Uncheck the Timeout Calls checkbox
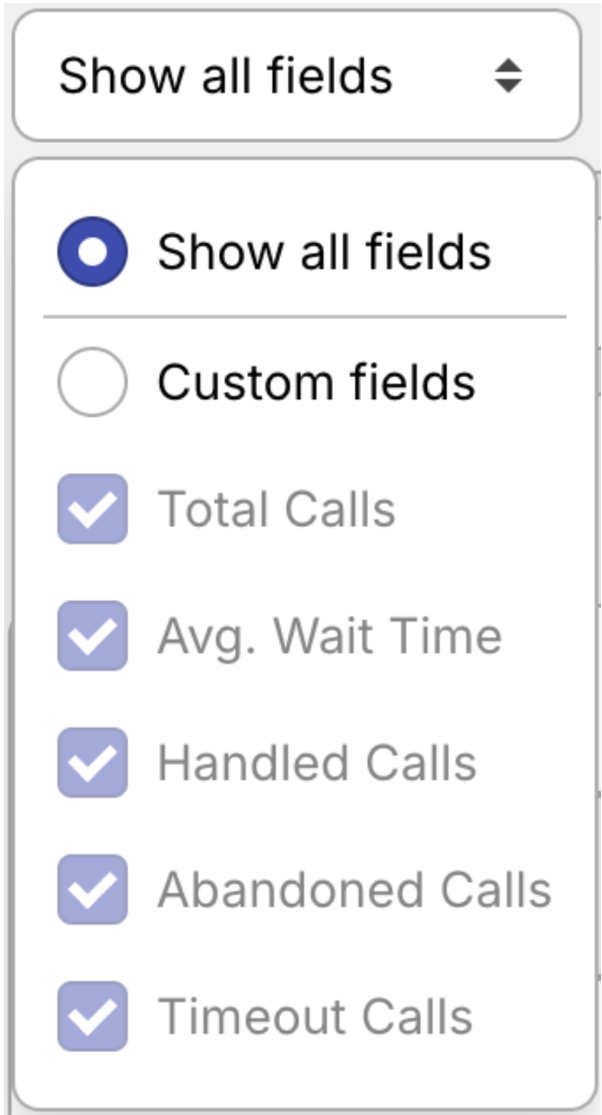Screen dimensions: 602x1115 (92, 1017)
